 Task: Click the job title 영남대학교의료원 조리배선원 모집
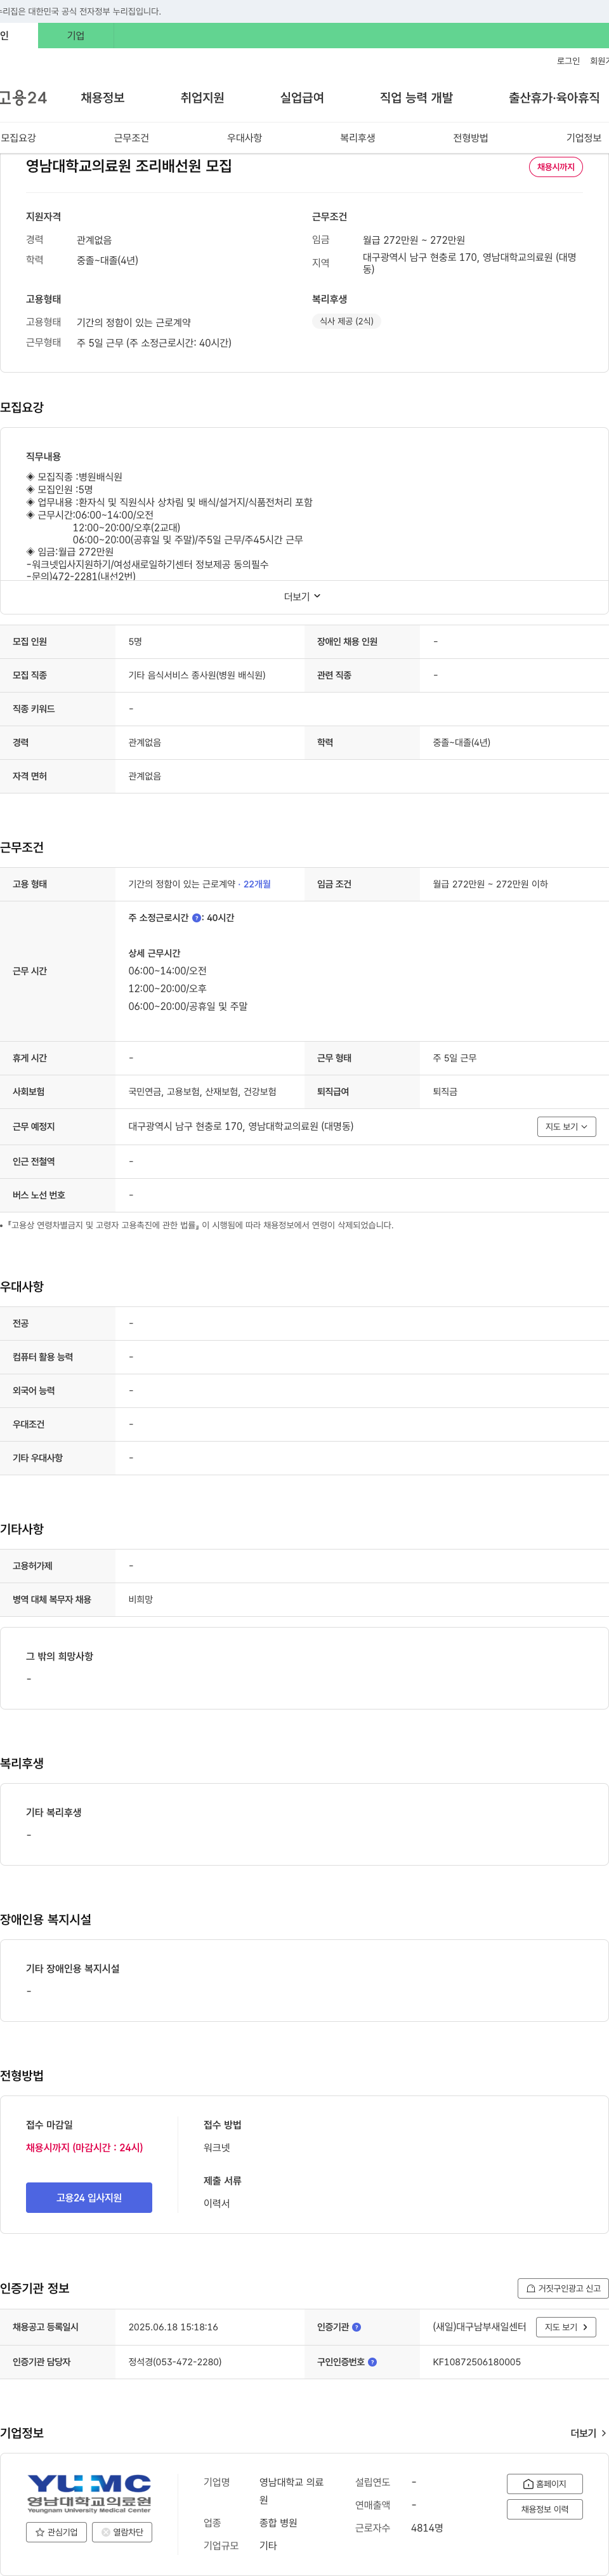tap(129, 166)
